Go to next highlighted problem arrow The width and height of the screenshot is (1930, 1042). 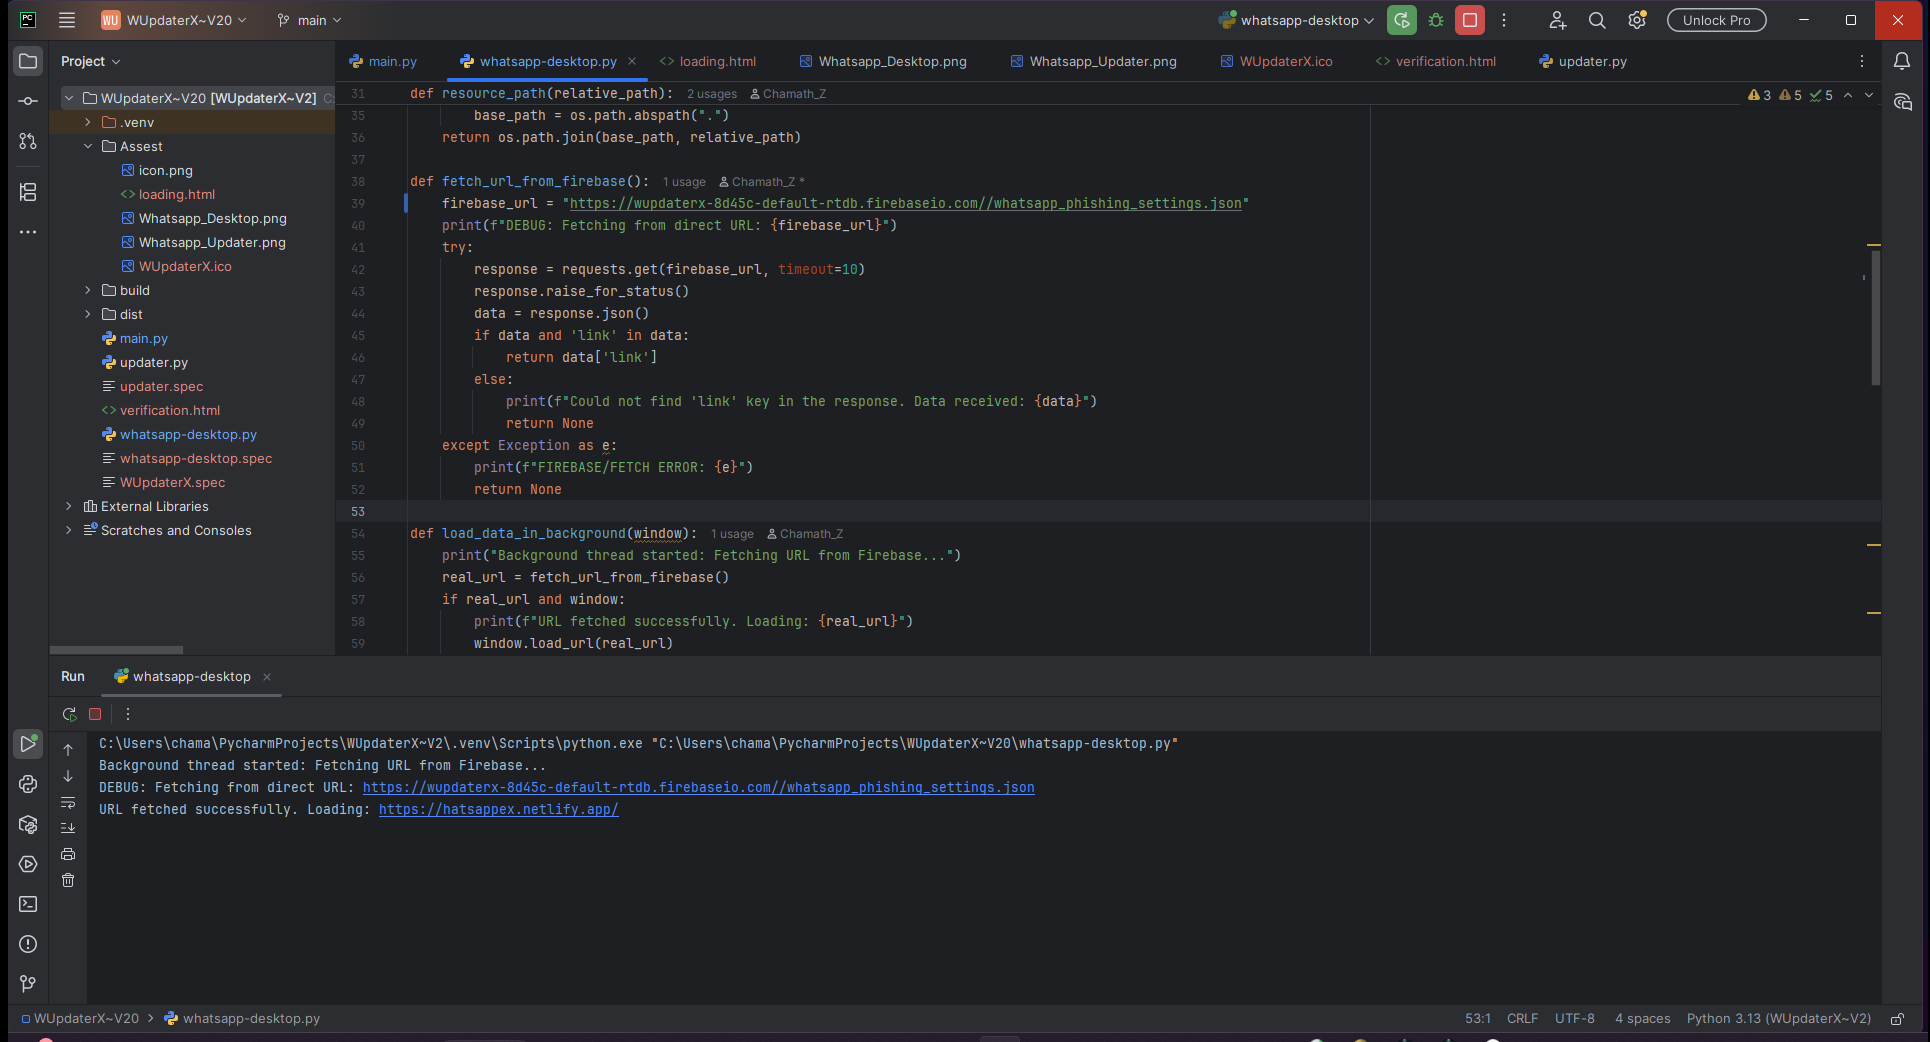[x=1868, y=95]
